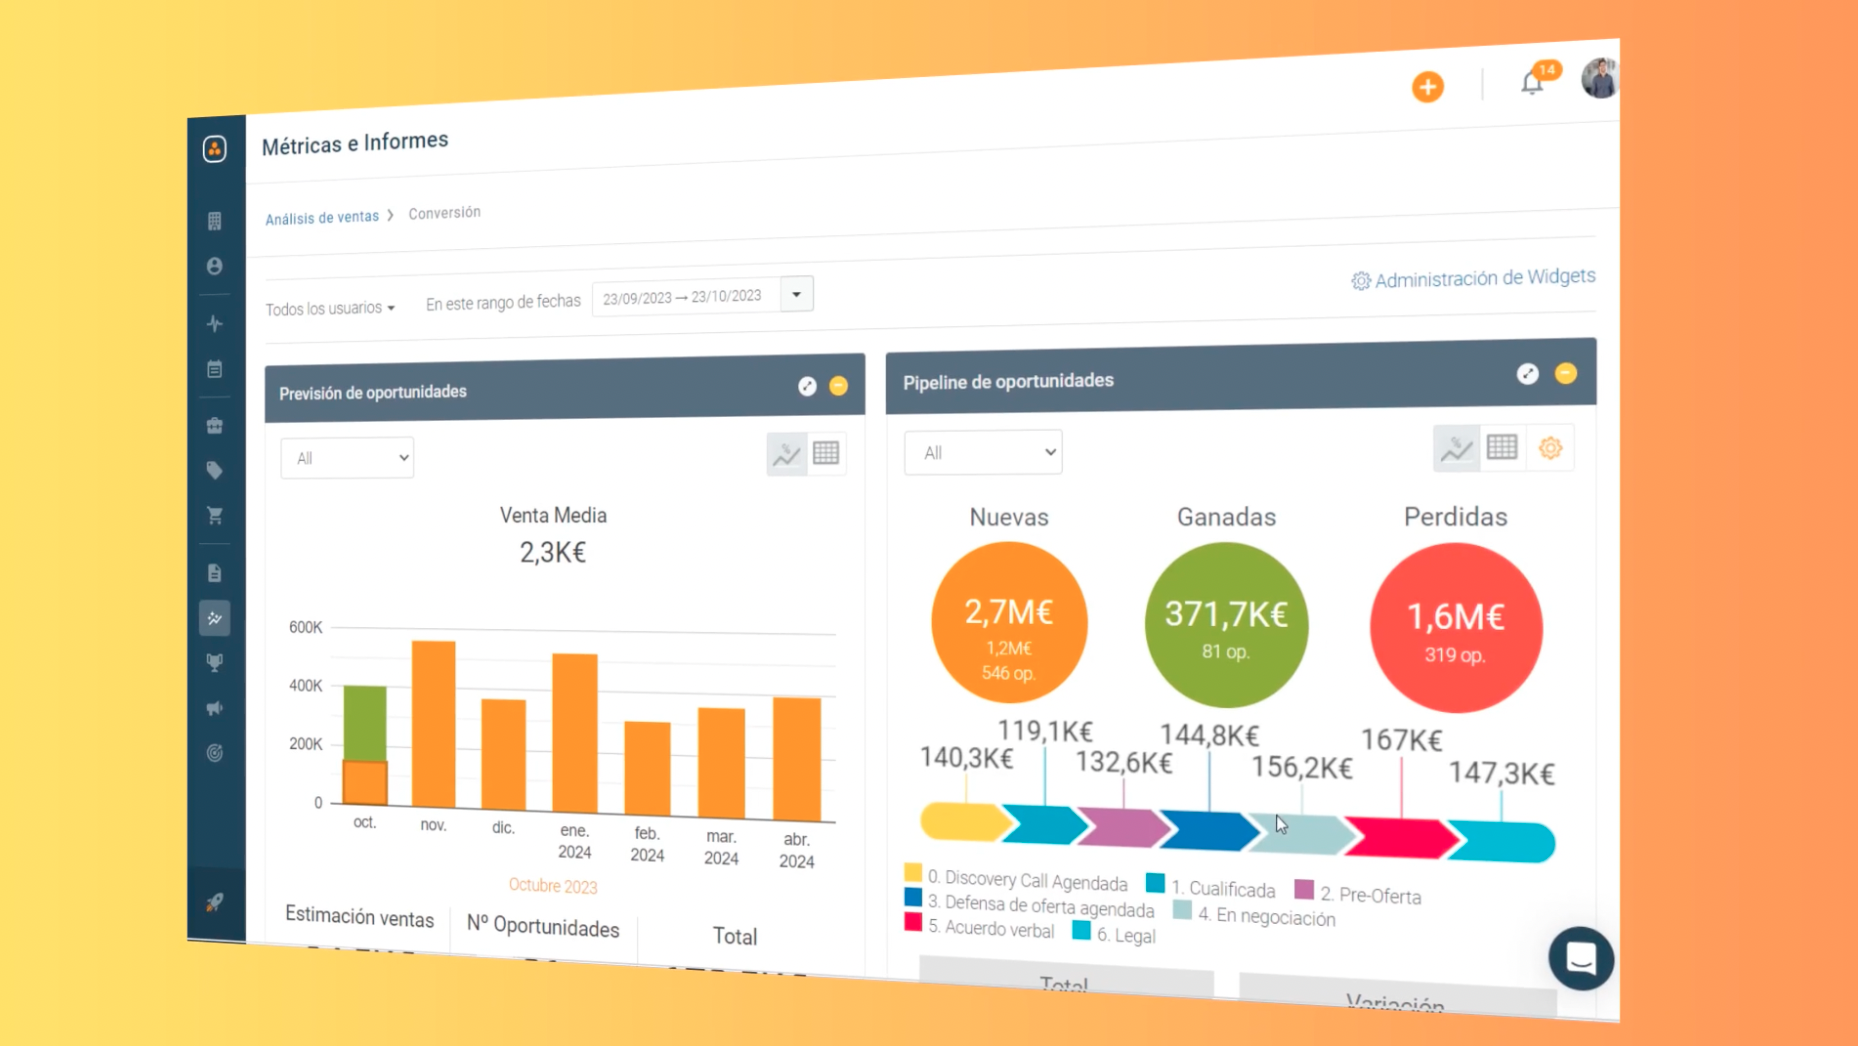The width and height of the screenshot is (1858, 1046).
Task: Open the trophy goals icon in sidebar
Action: tap(214, 663)
